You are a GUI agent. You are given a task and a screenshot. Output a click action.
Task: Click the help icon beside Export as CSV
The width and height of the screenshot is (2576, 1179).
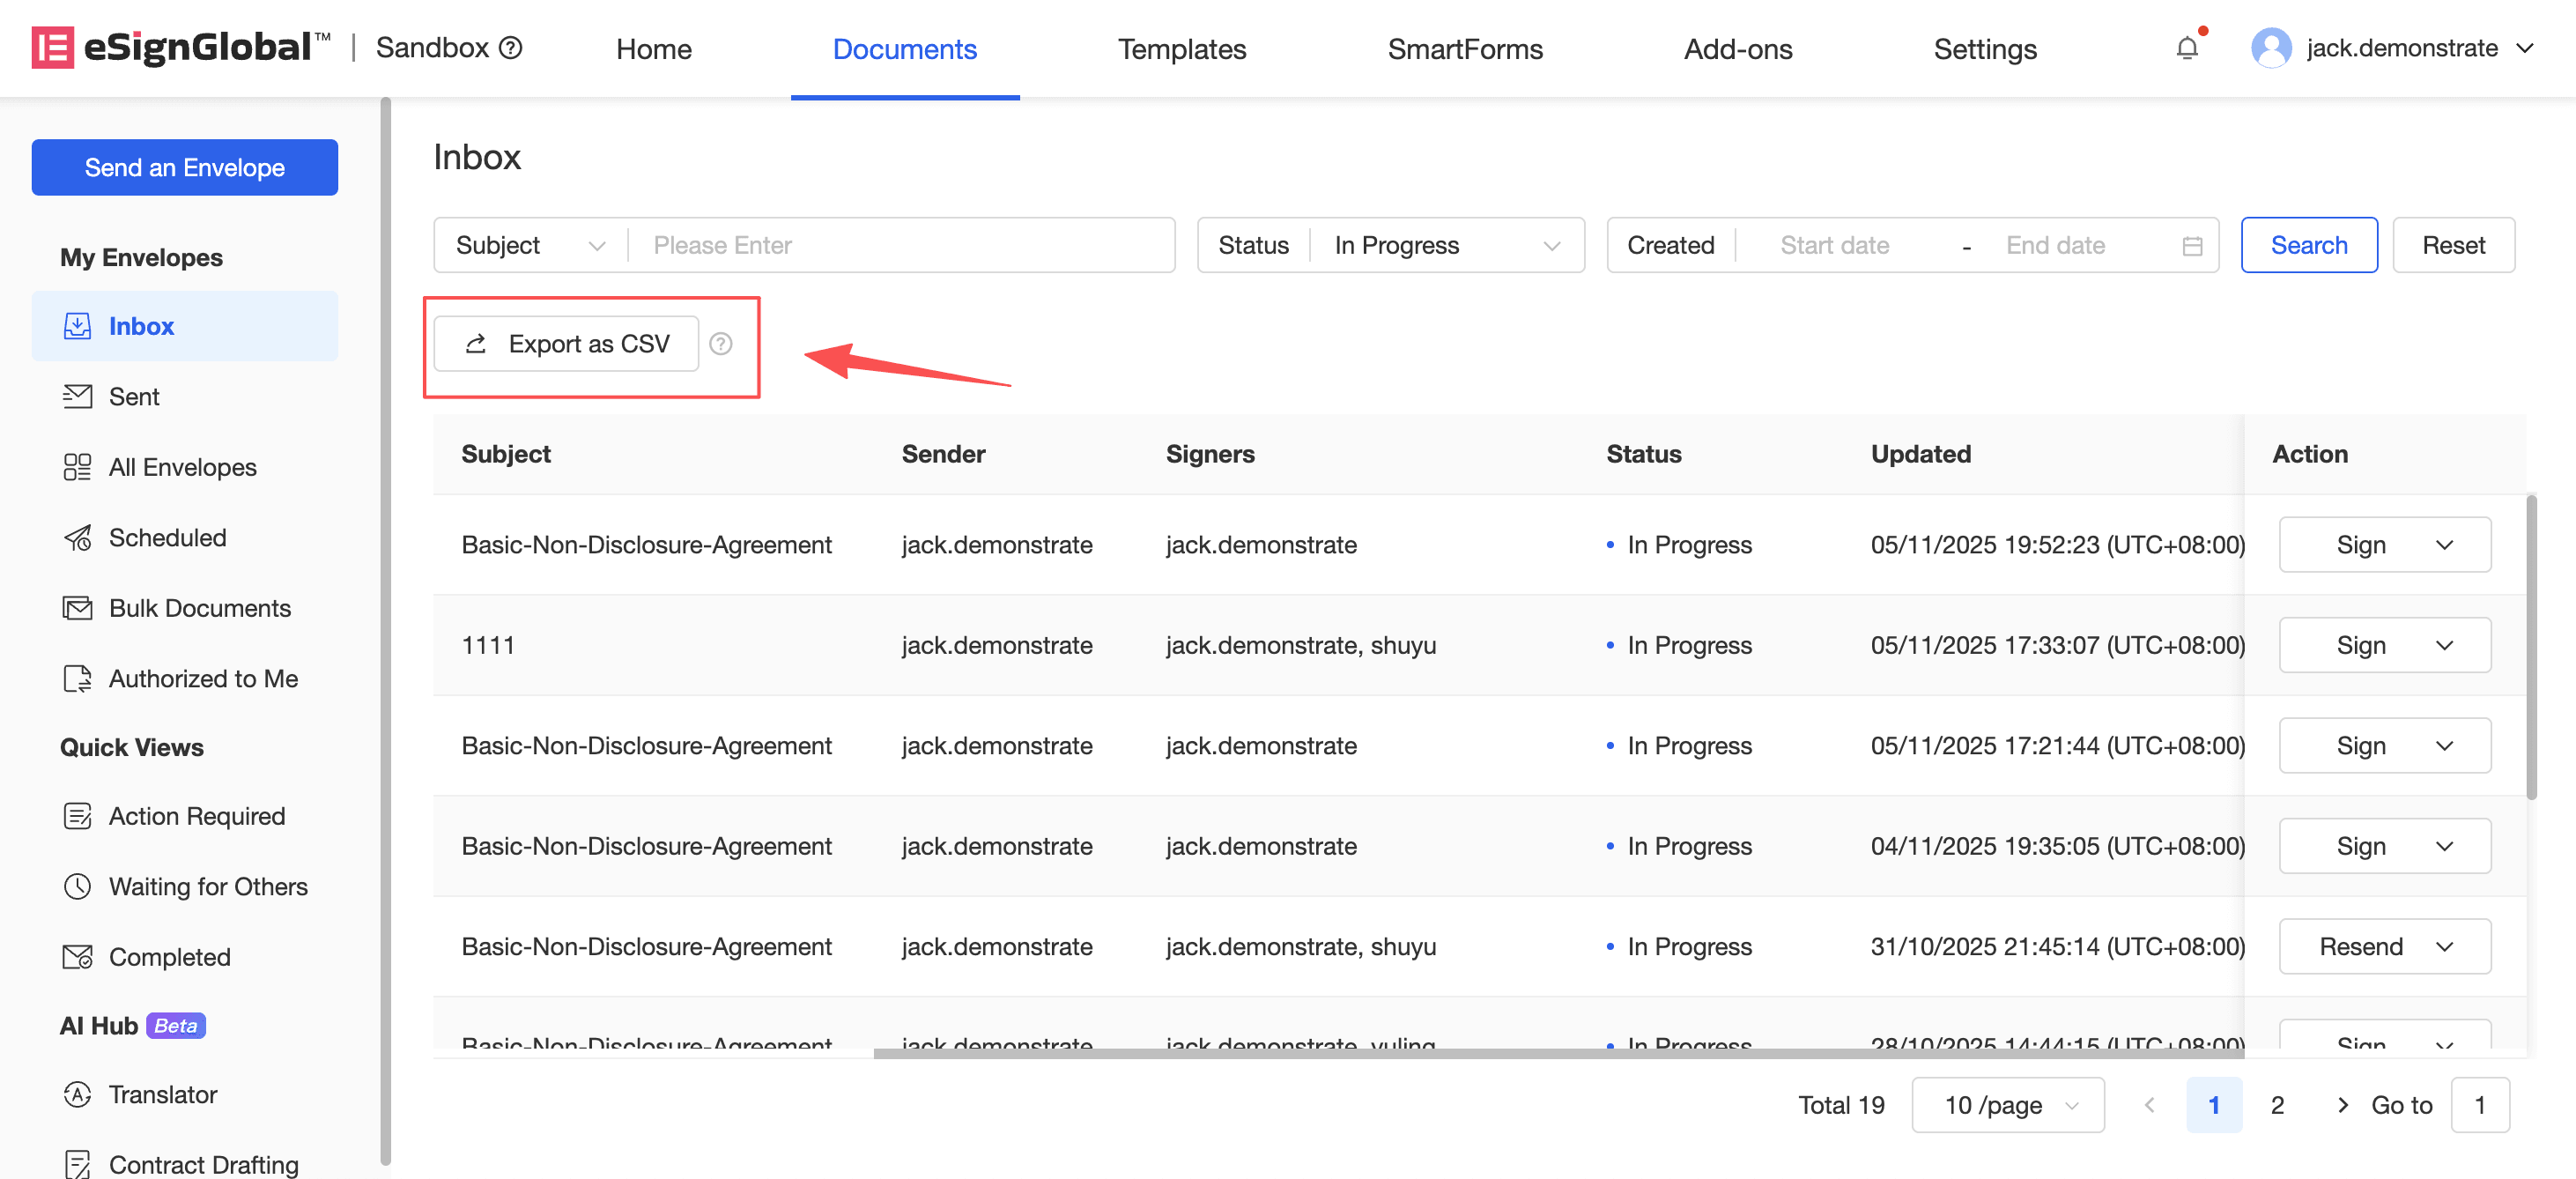(720, 344)
